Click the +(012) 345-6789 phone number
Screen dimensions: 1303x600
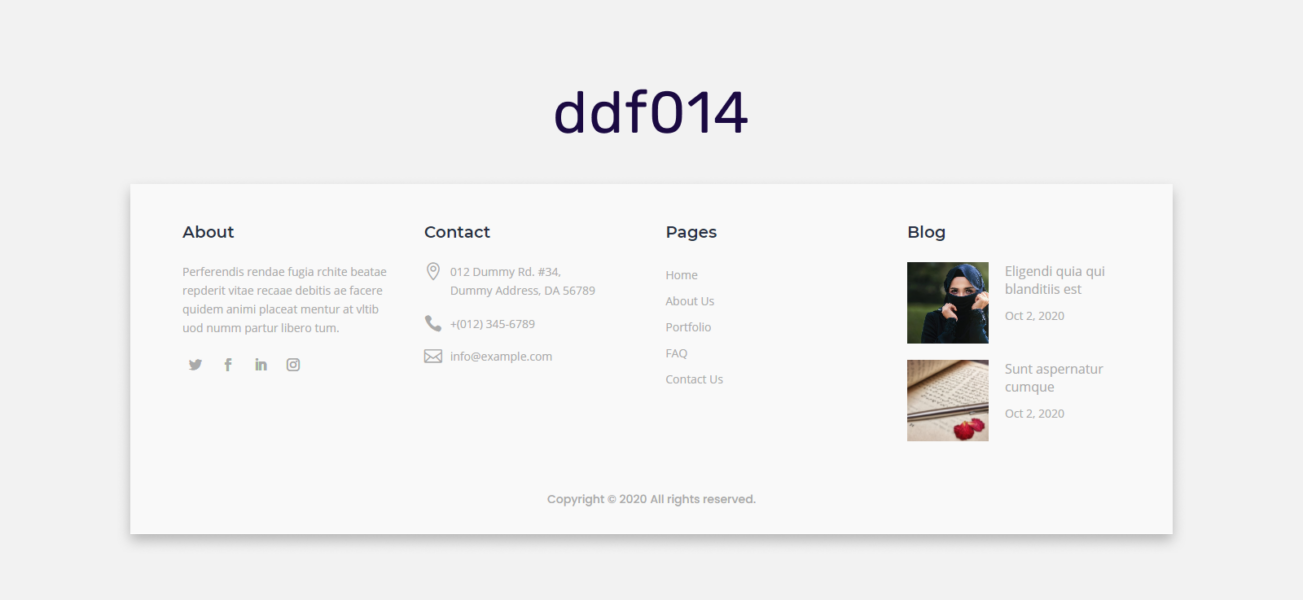(x=492, y=323)
